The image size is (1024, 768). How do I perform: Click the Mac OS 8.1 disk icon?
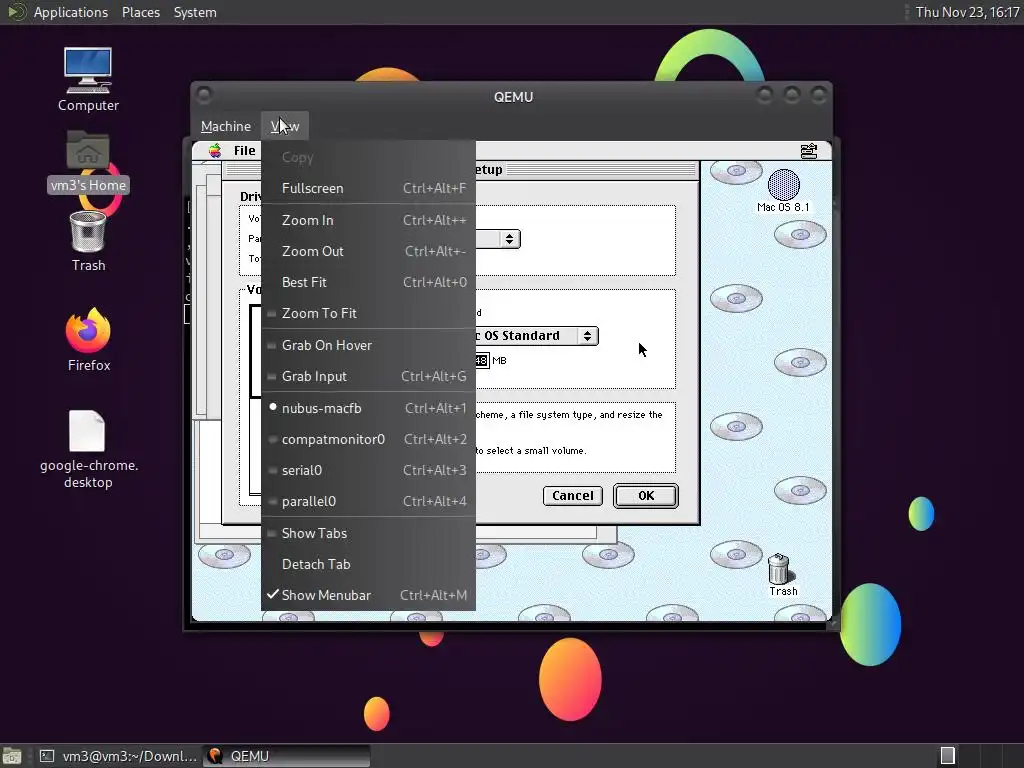coord(783,185)
